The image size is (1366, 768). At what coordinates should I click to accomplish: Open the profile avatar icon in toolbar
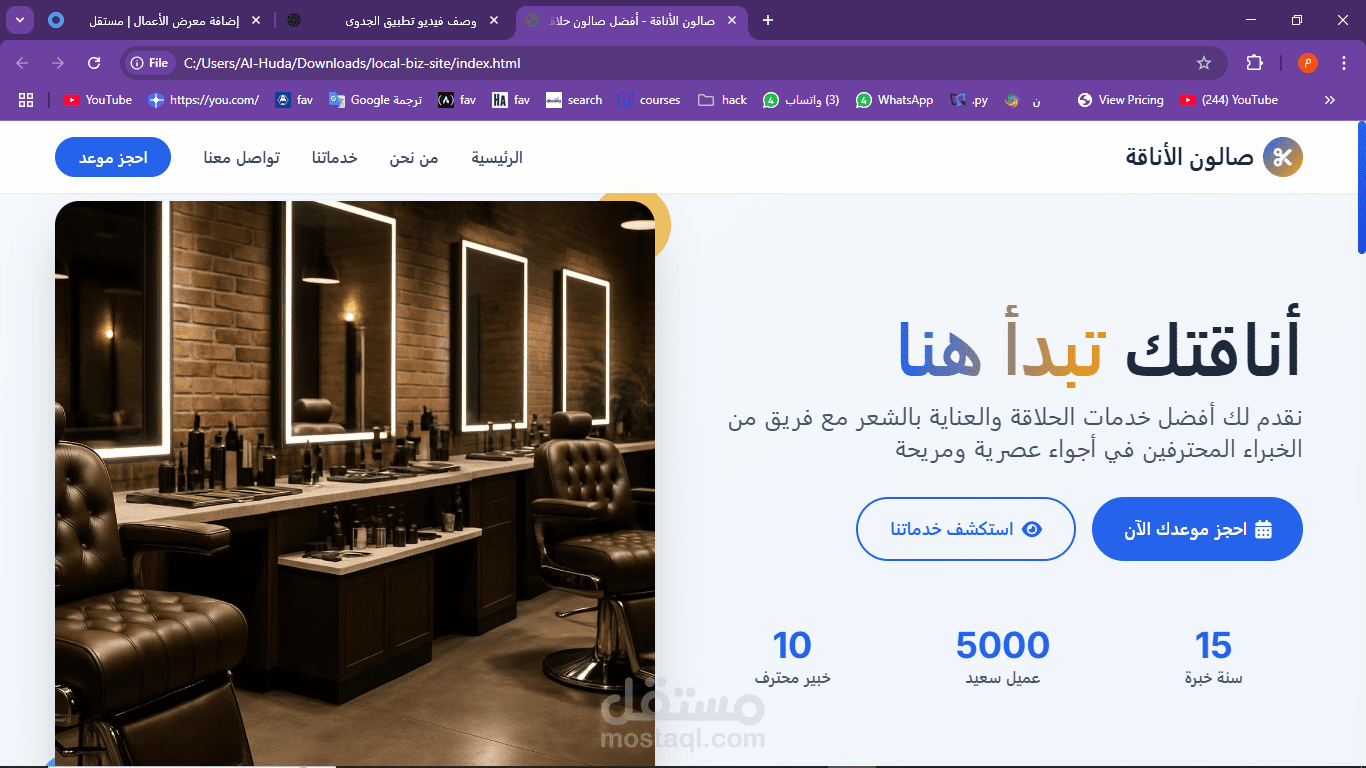click(x=1308, y=63)
